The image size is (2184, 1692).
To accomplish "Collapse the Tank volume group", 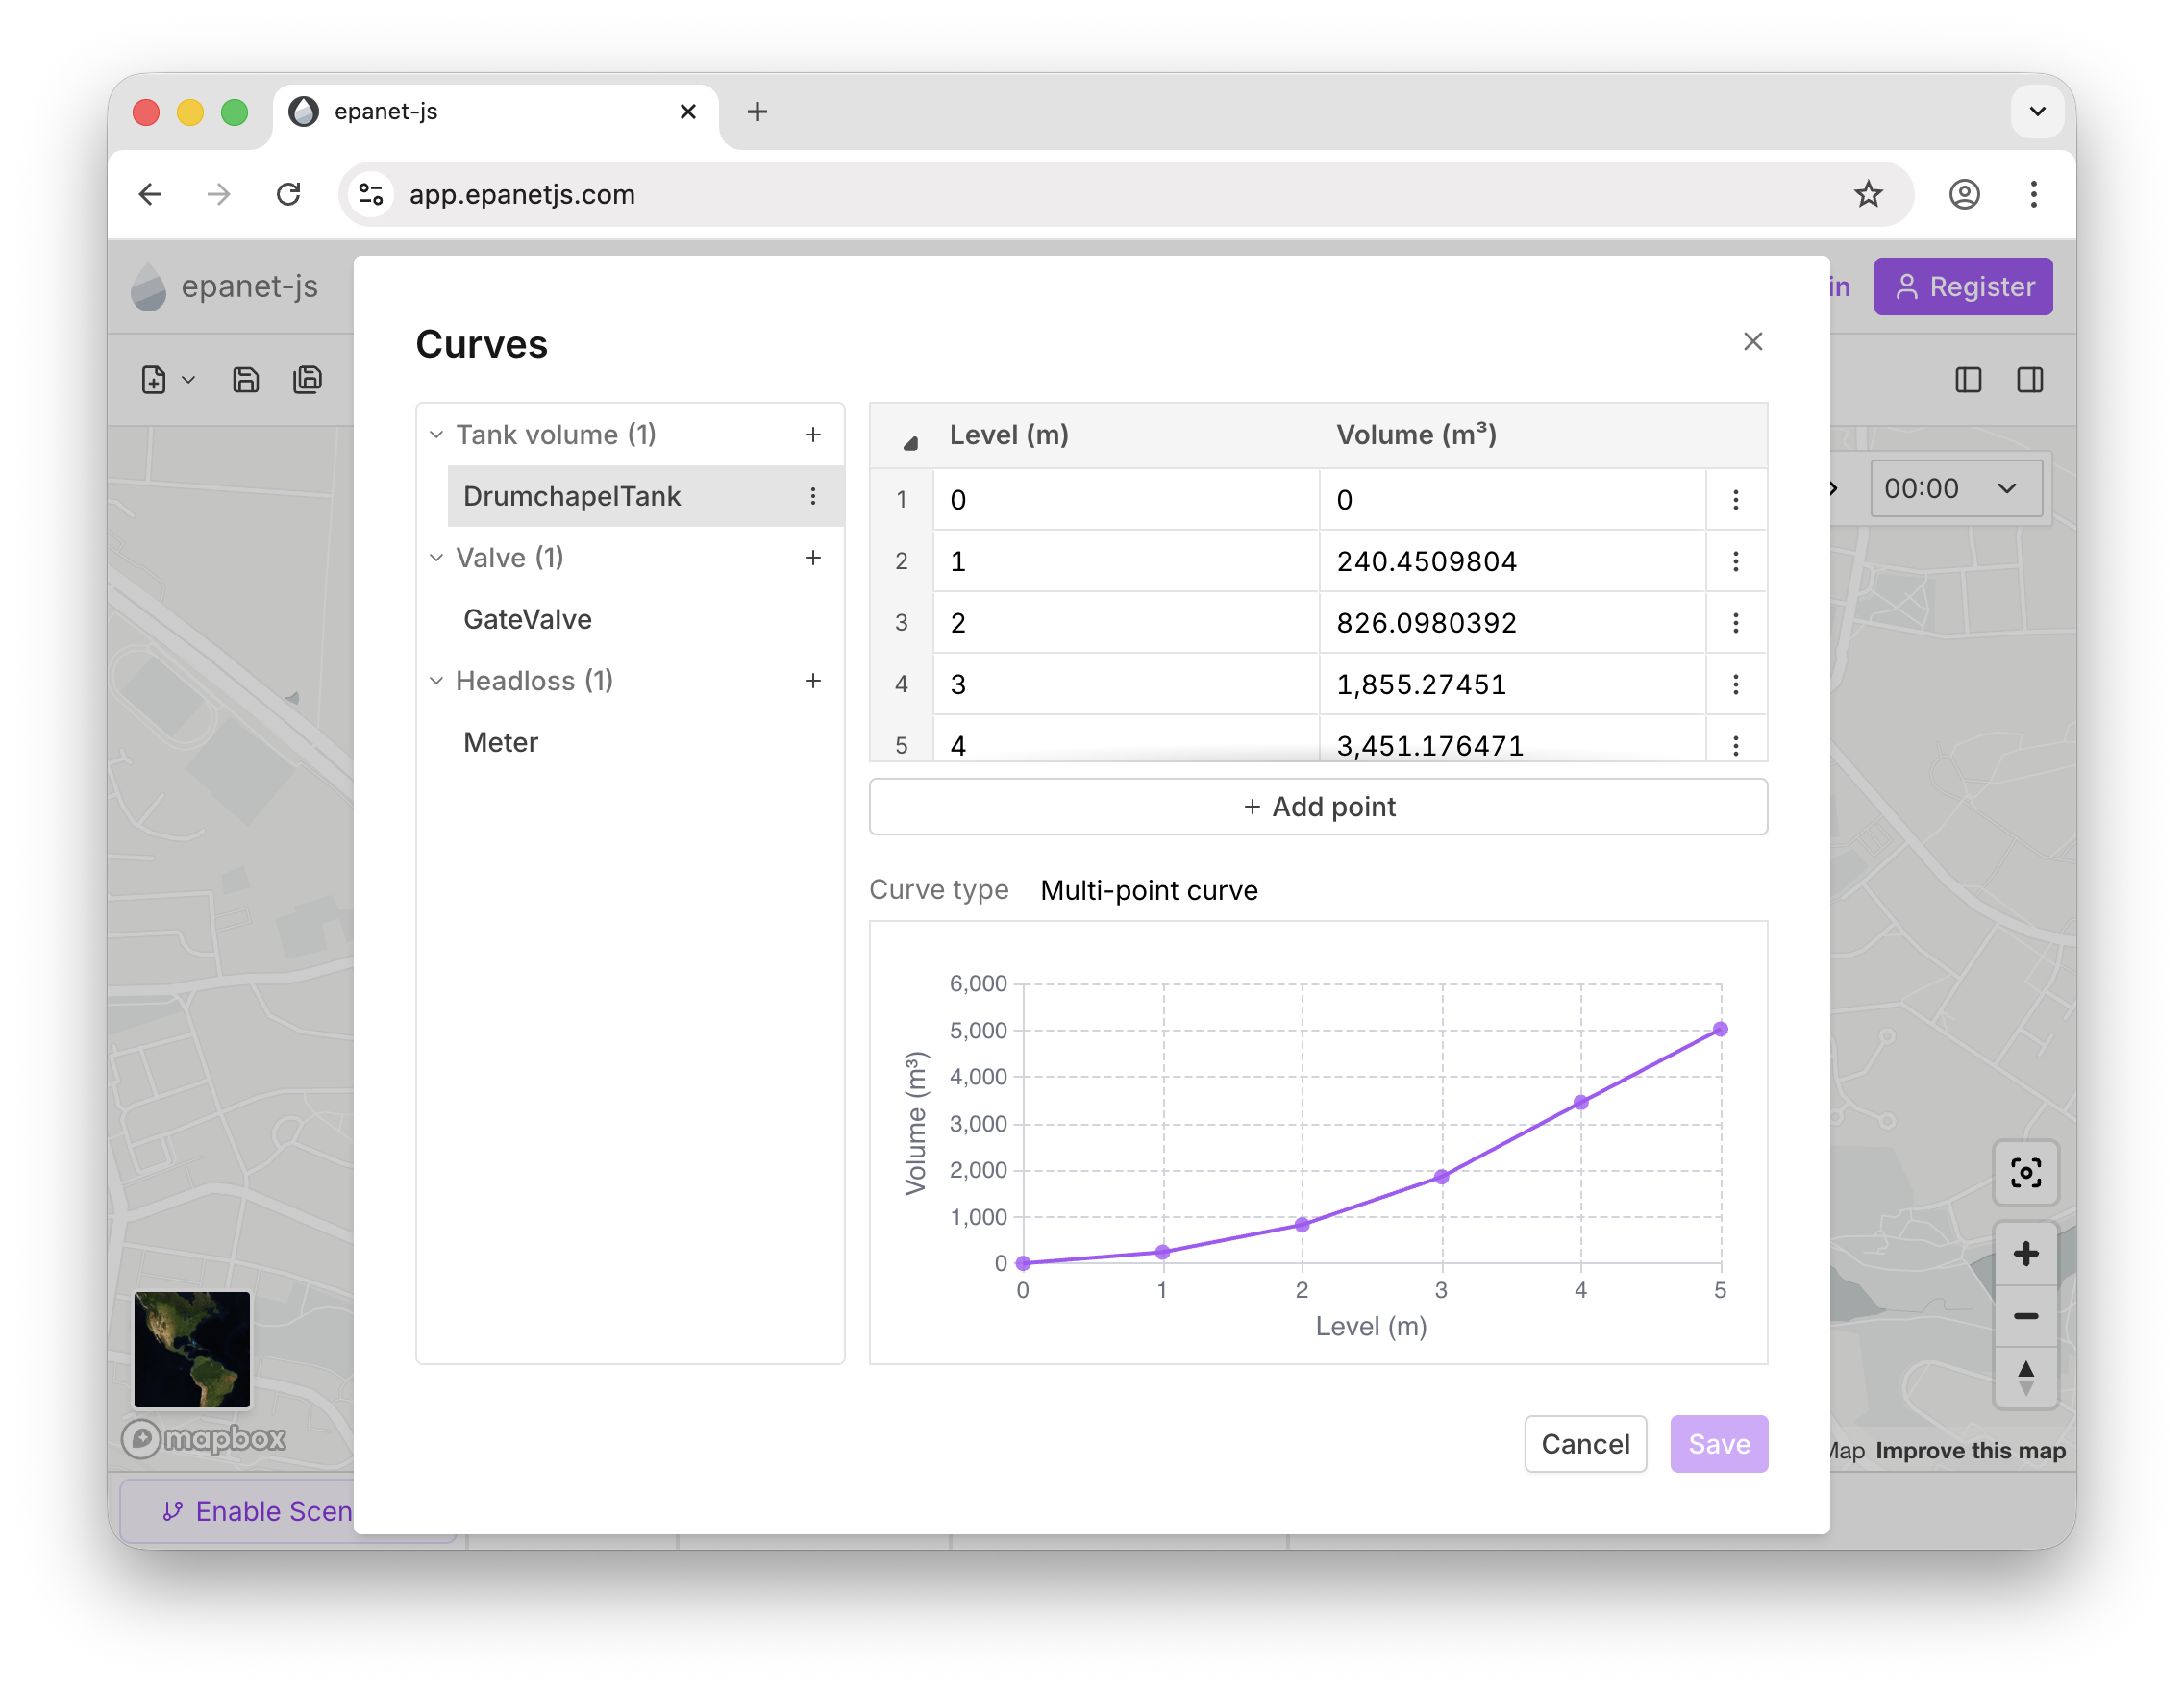I will (x=437, y=435).
